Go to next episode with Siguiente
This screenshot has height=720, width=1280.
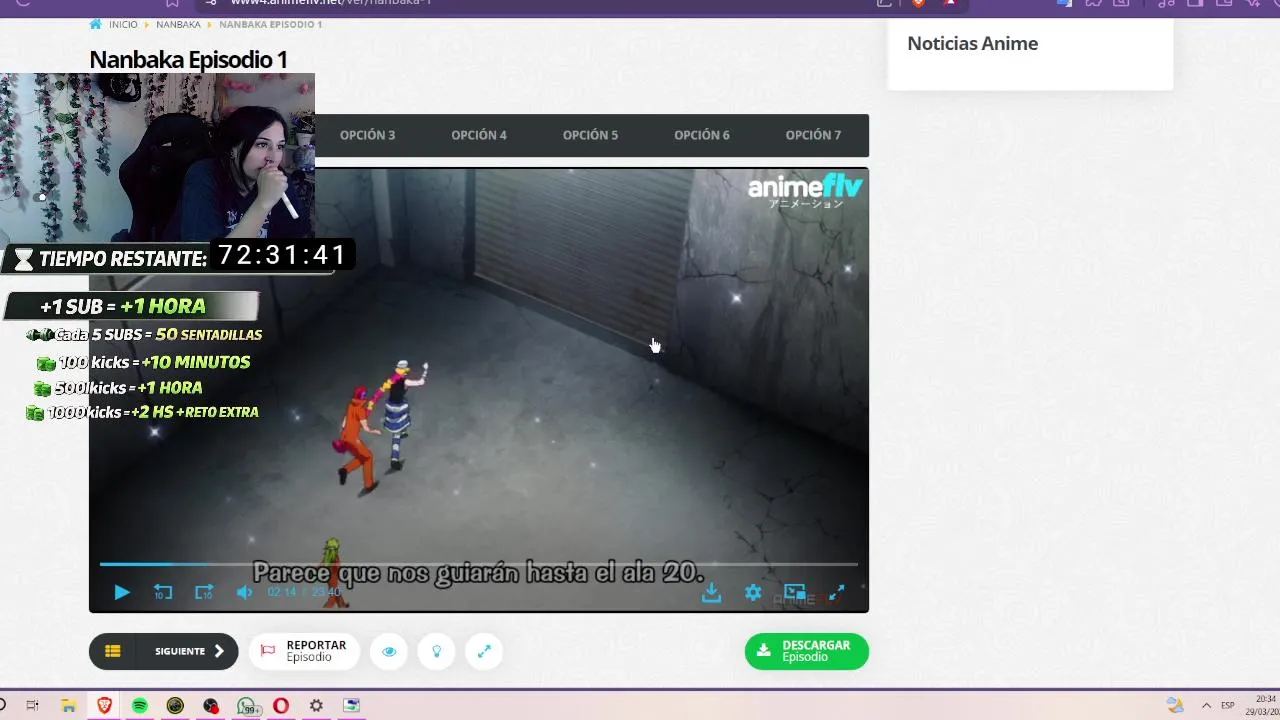click(189, 651)
